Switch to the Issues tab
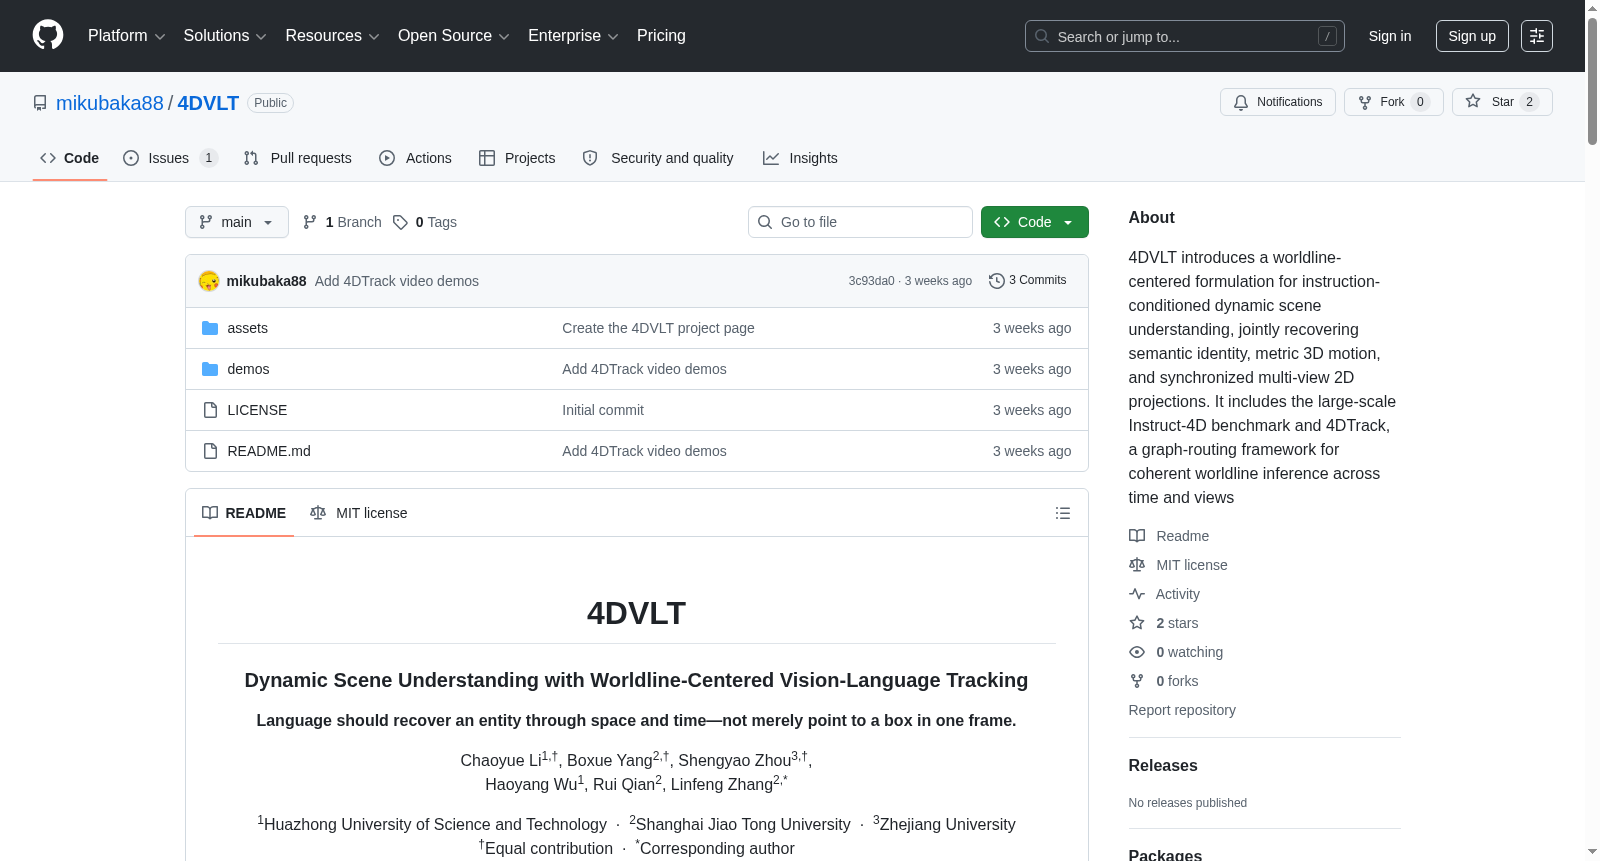The height and width of the screenshot is (861, 1600). coord(169,158)
